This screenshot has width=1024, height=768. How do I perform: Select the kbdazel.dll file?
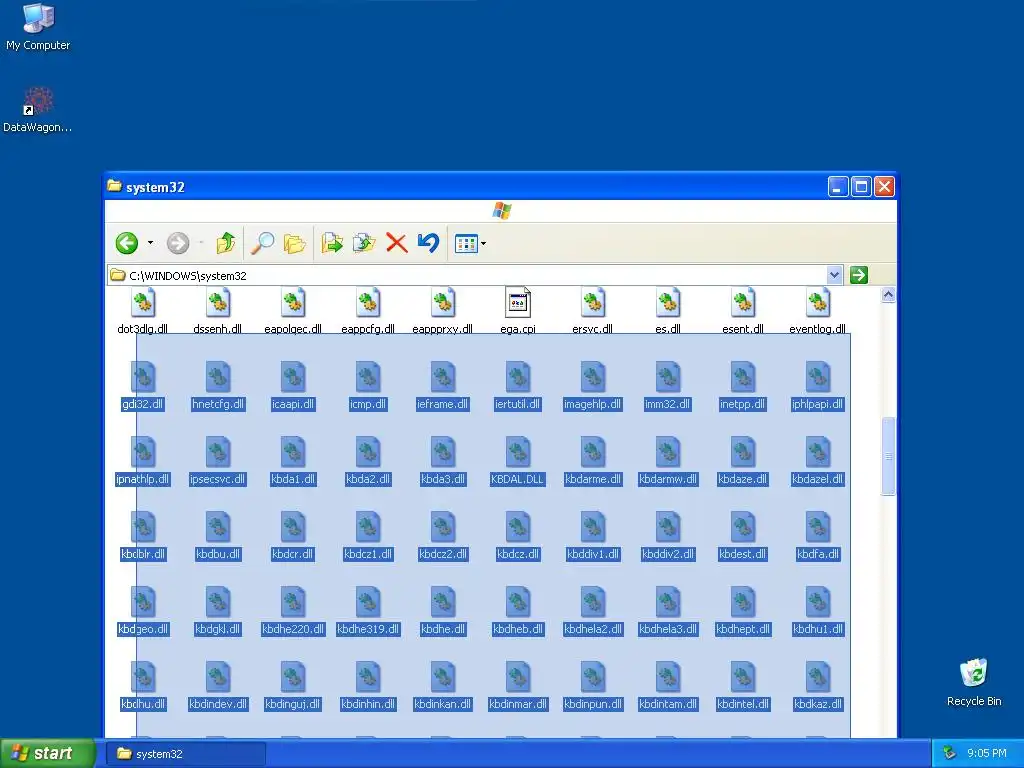[x=818, y=462]
